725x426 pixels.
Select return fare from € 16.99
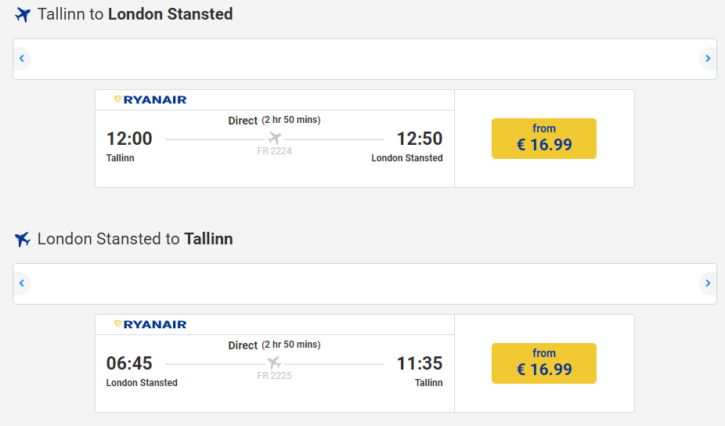tap(544, 363)
